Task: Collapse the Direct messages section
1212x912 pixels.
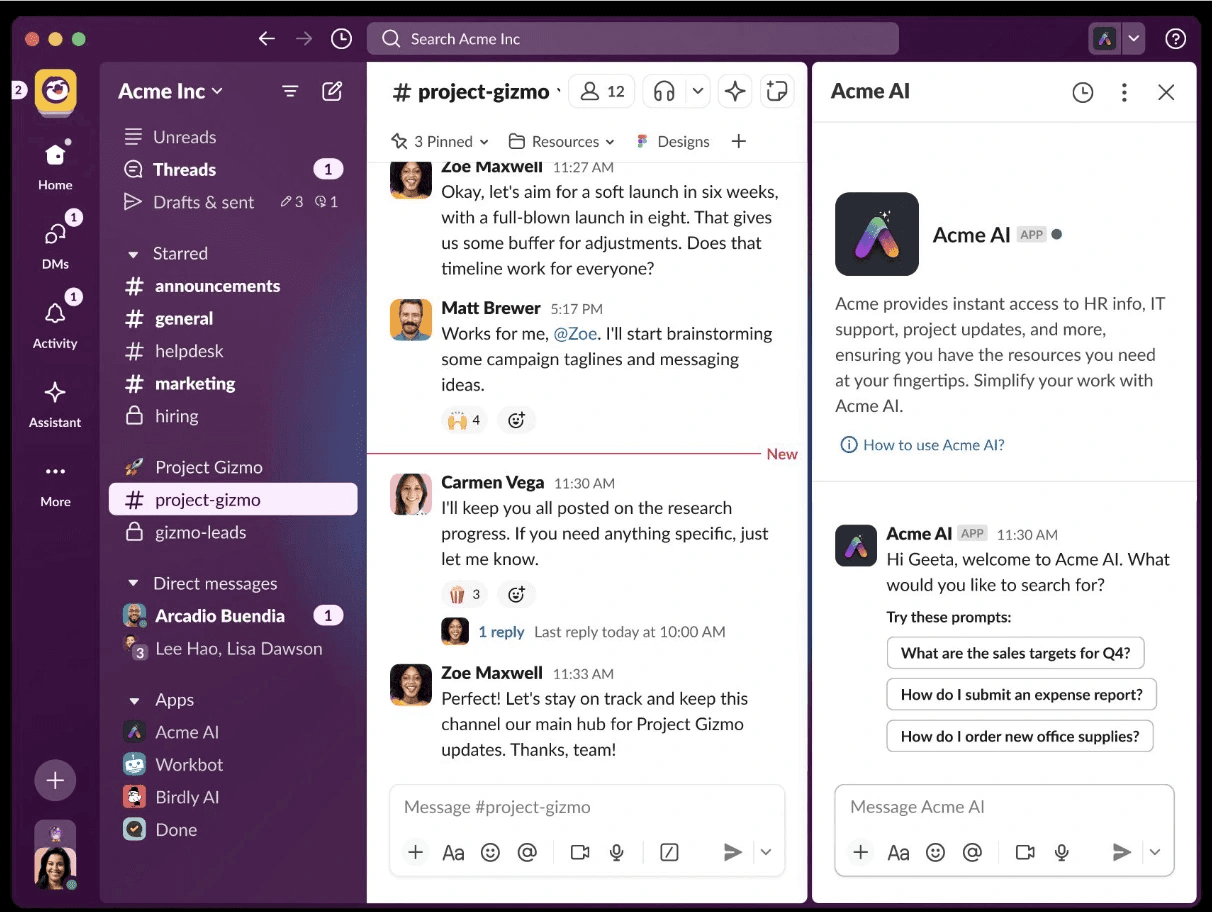Action: [133, 584]
